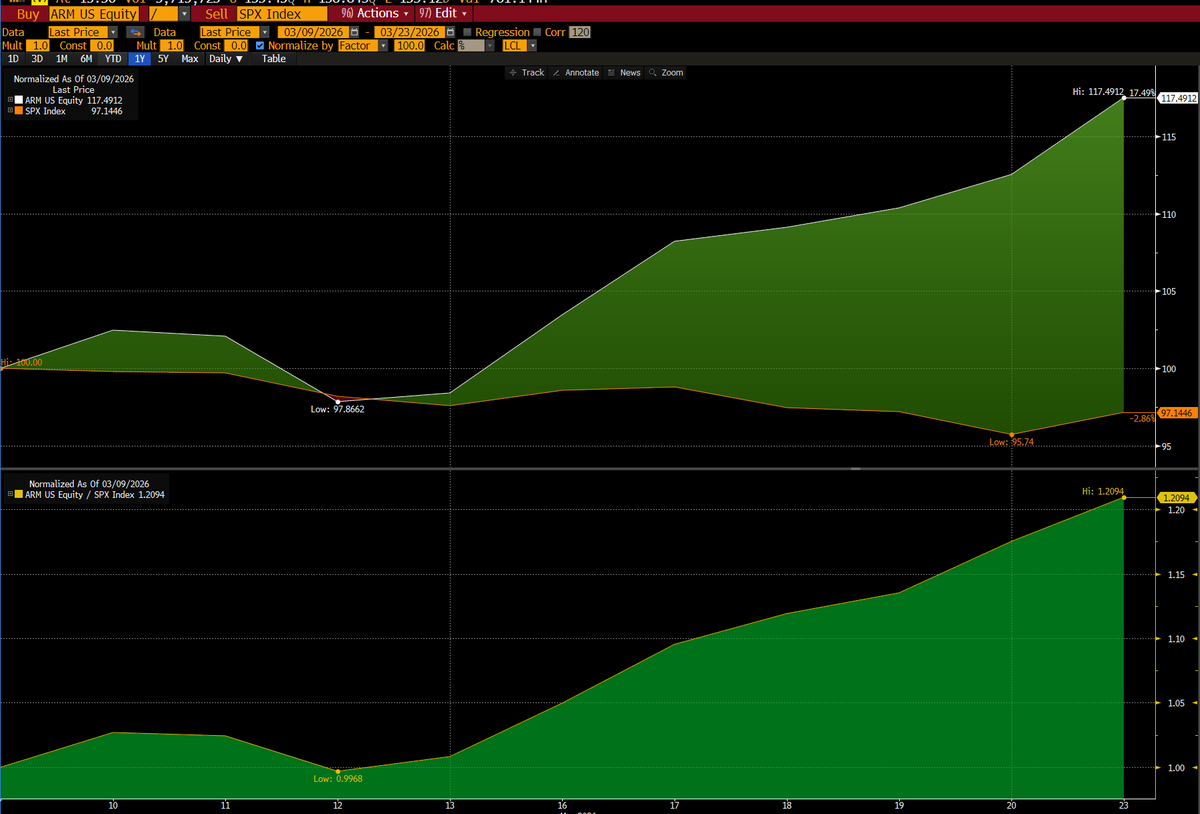Toggle the Corr checkbox
Image resolution: width=1200 pixels, height=814 pixels.
[537, 32]
